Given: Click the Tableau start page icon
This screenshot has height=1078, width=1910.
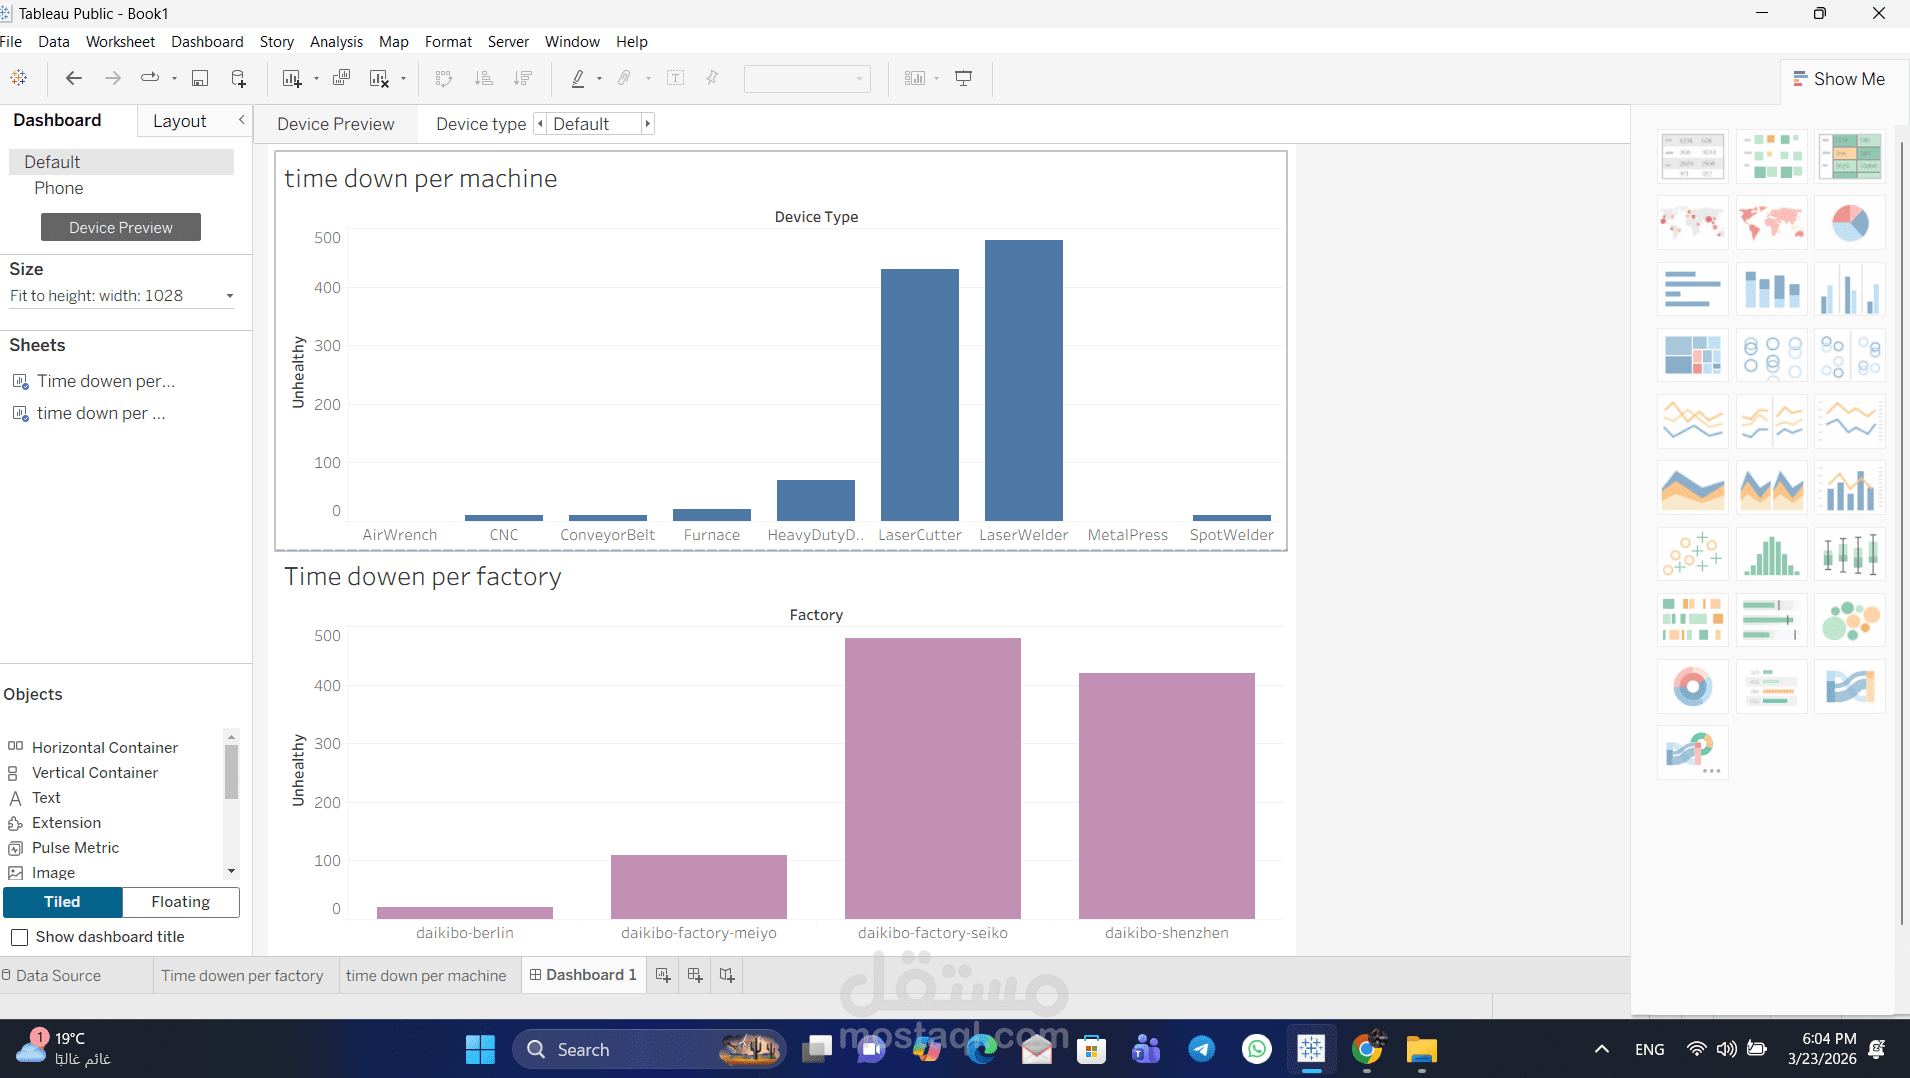Looking at the screenshot, I should (x=19, y=78).
